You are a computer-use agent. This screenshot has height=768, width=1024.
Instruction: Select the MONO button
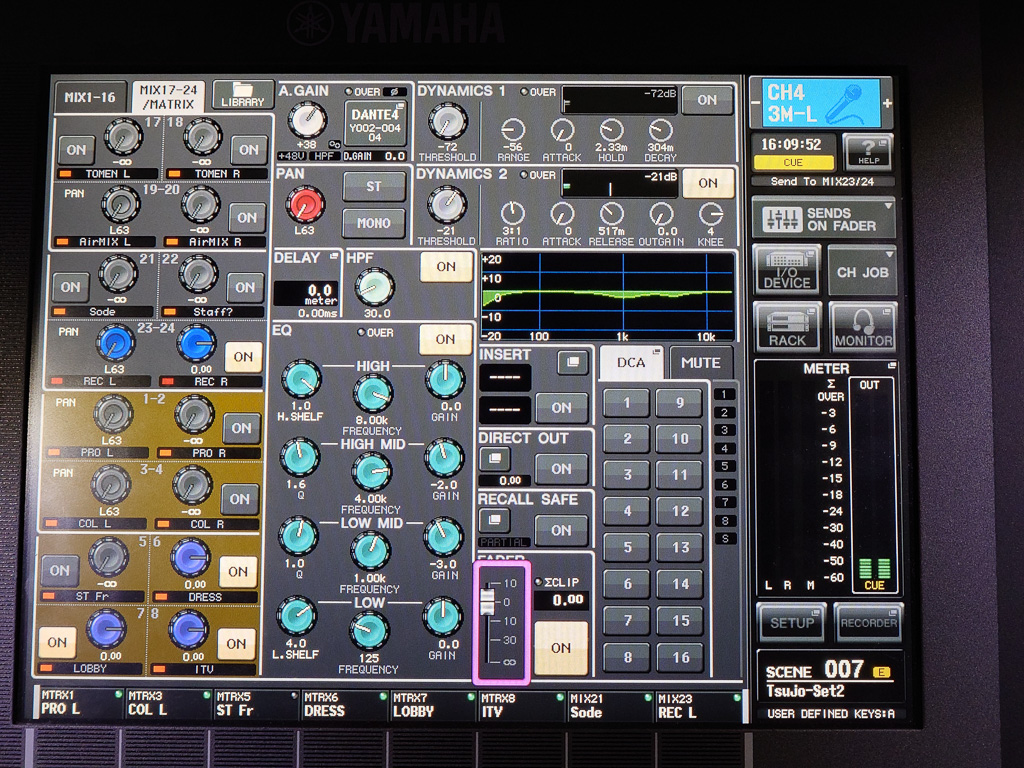pyautogui.click(x=374, y=222)
